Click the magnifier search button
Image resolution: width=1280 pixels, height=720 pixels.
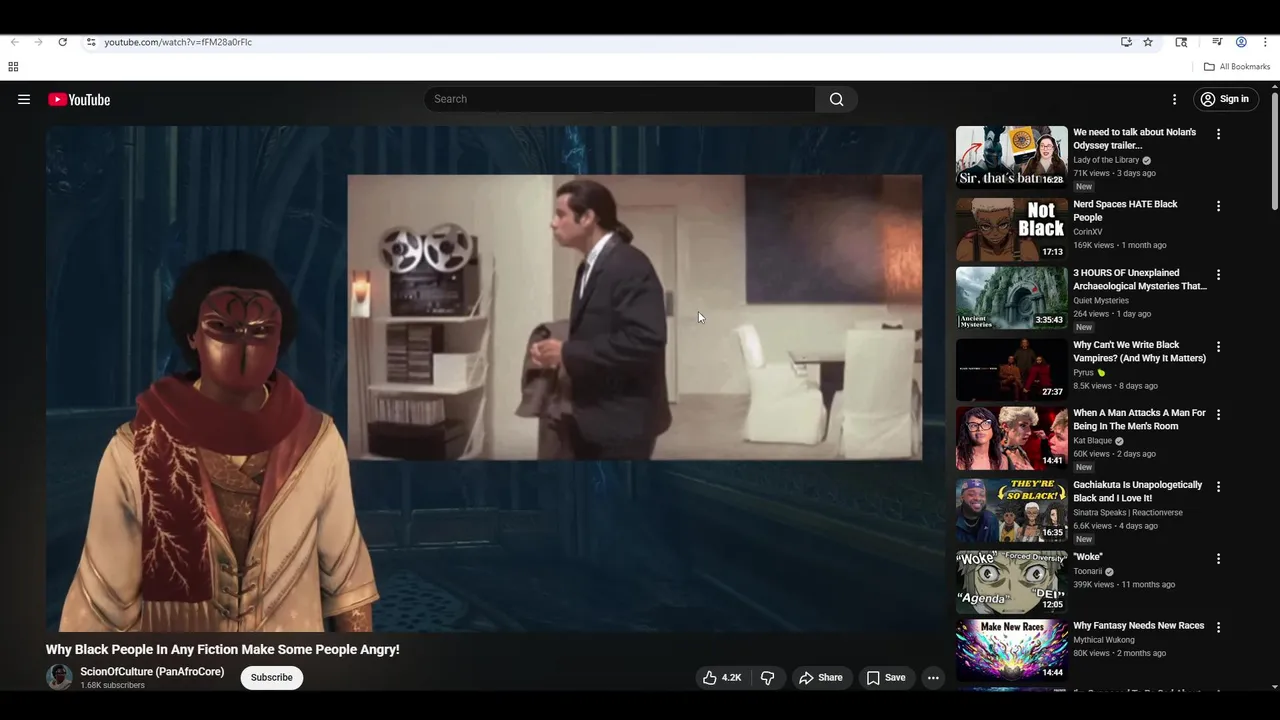[x=837, y=99]
